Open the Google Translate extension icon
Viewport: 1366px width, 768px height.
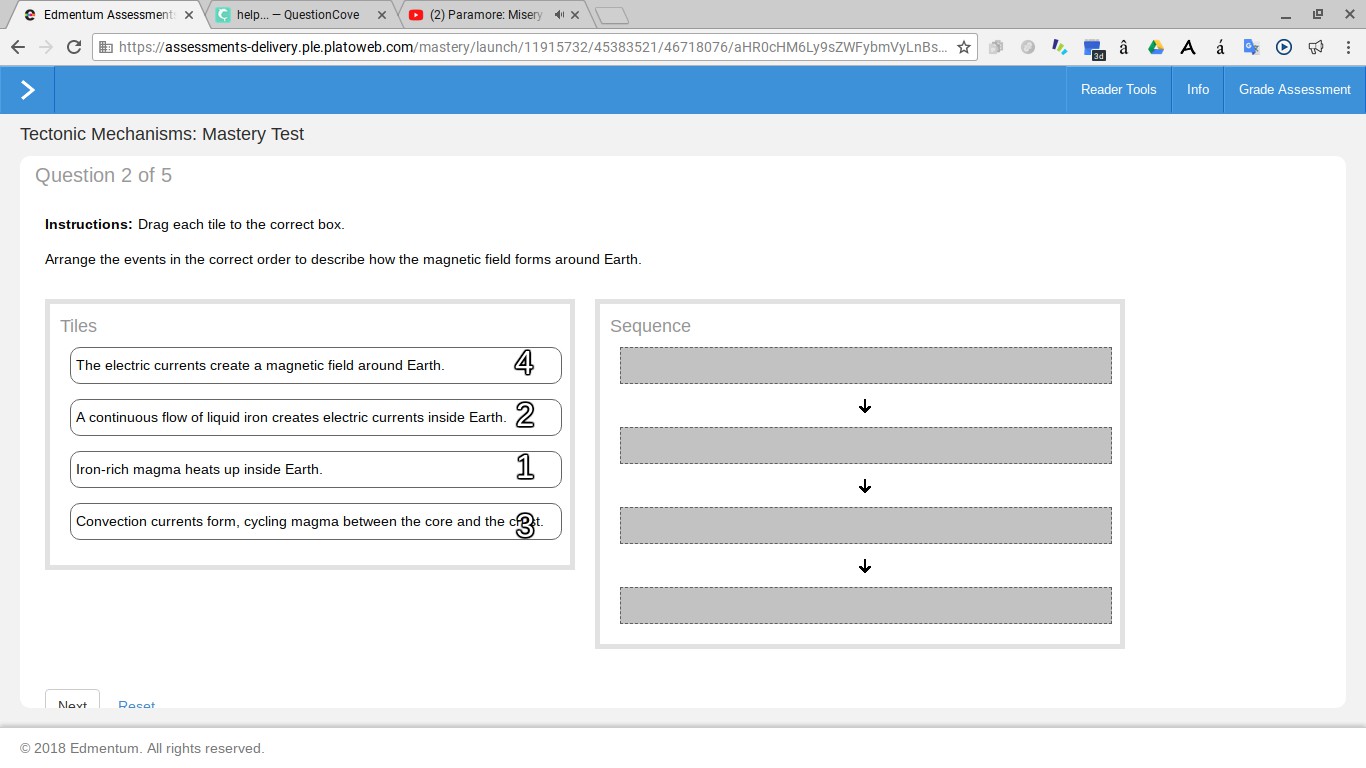coord(1251,47)
